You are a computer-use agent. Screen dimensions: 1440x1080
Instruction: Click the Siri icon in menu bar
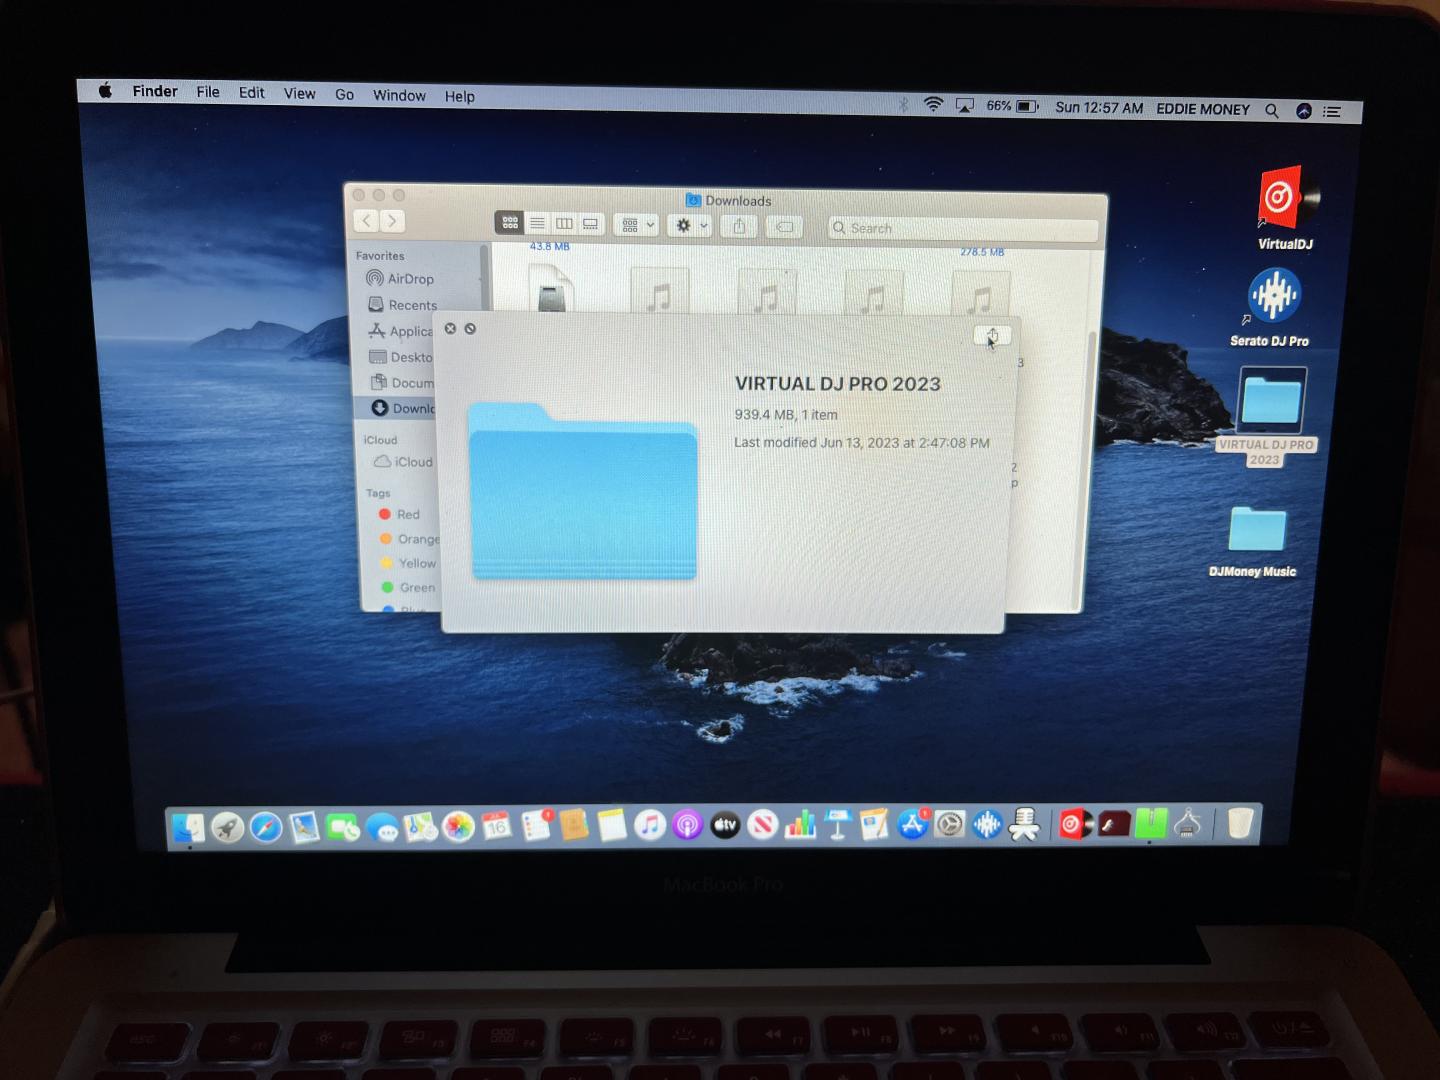pos(1304,111)
